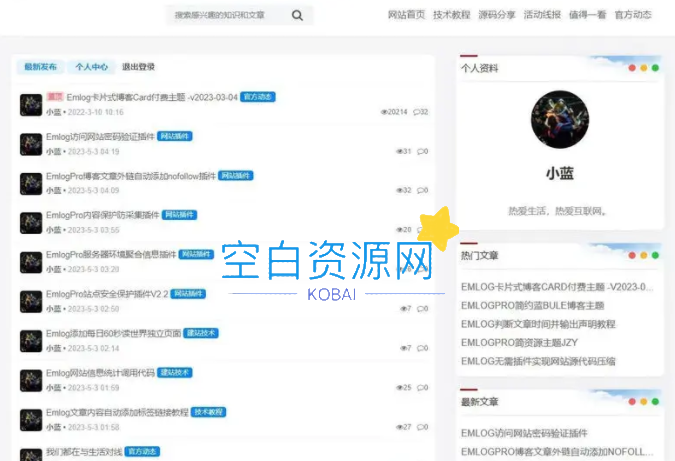Screen dimensions: 675x461
Task: Click the search magnifier icon
Action: [x=297, y=15]
